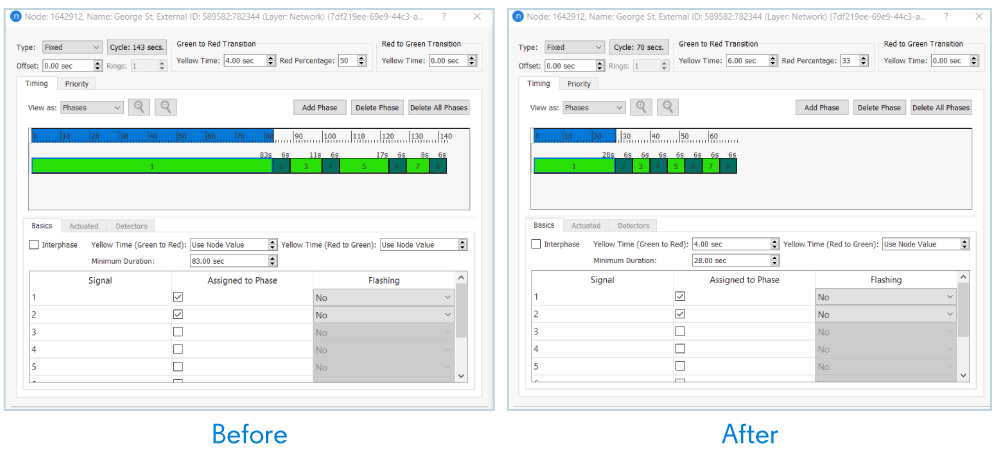Click Offset value field in After window
The image size is (1000, 458).
click(574, 65)
